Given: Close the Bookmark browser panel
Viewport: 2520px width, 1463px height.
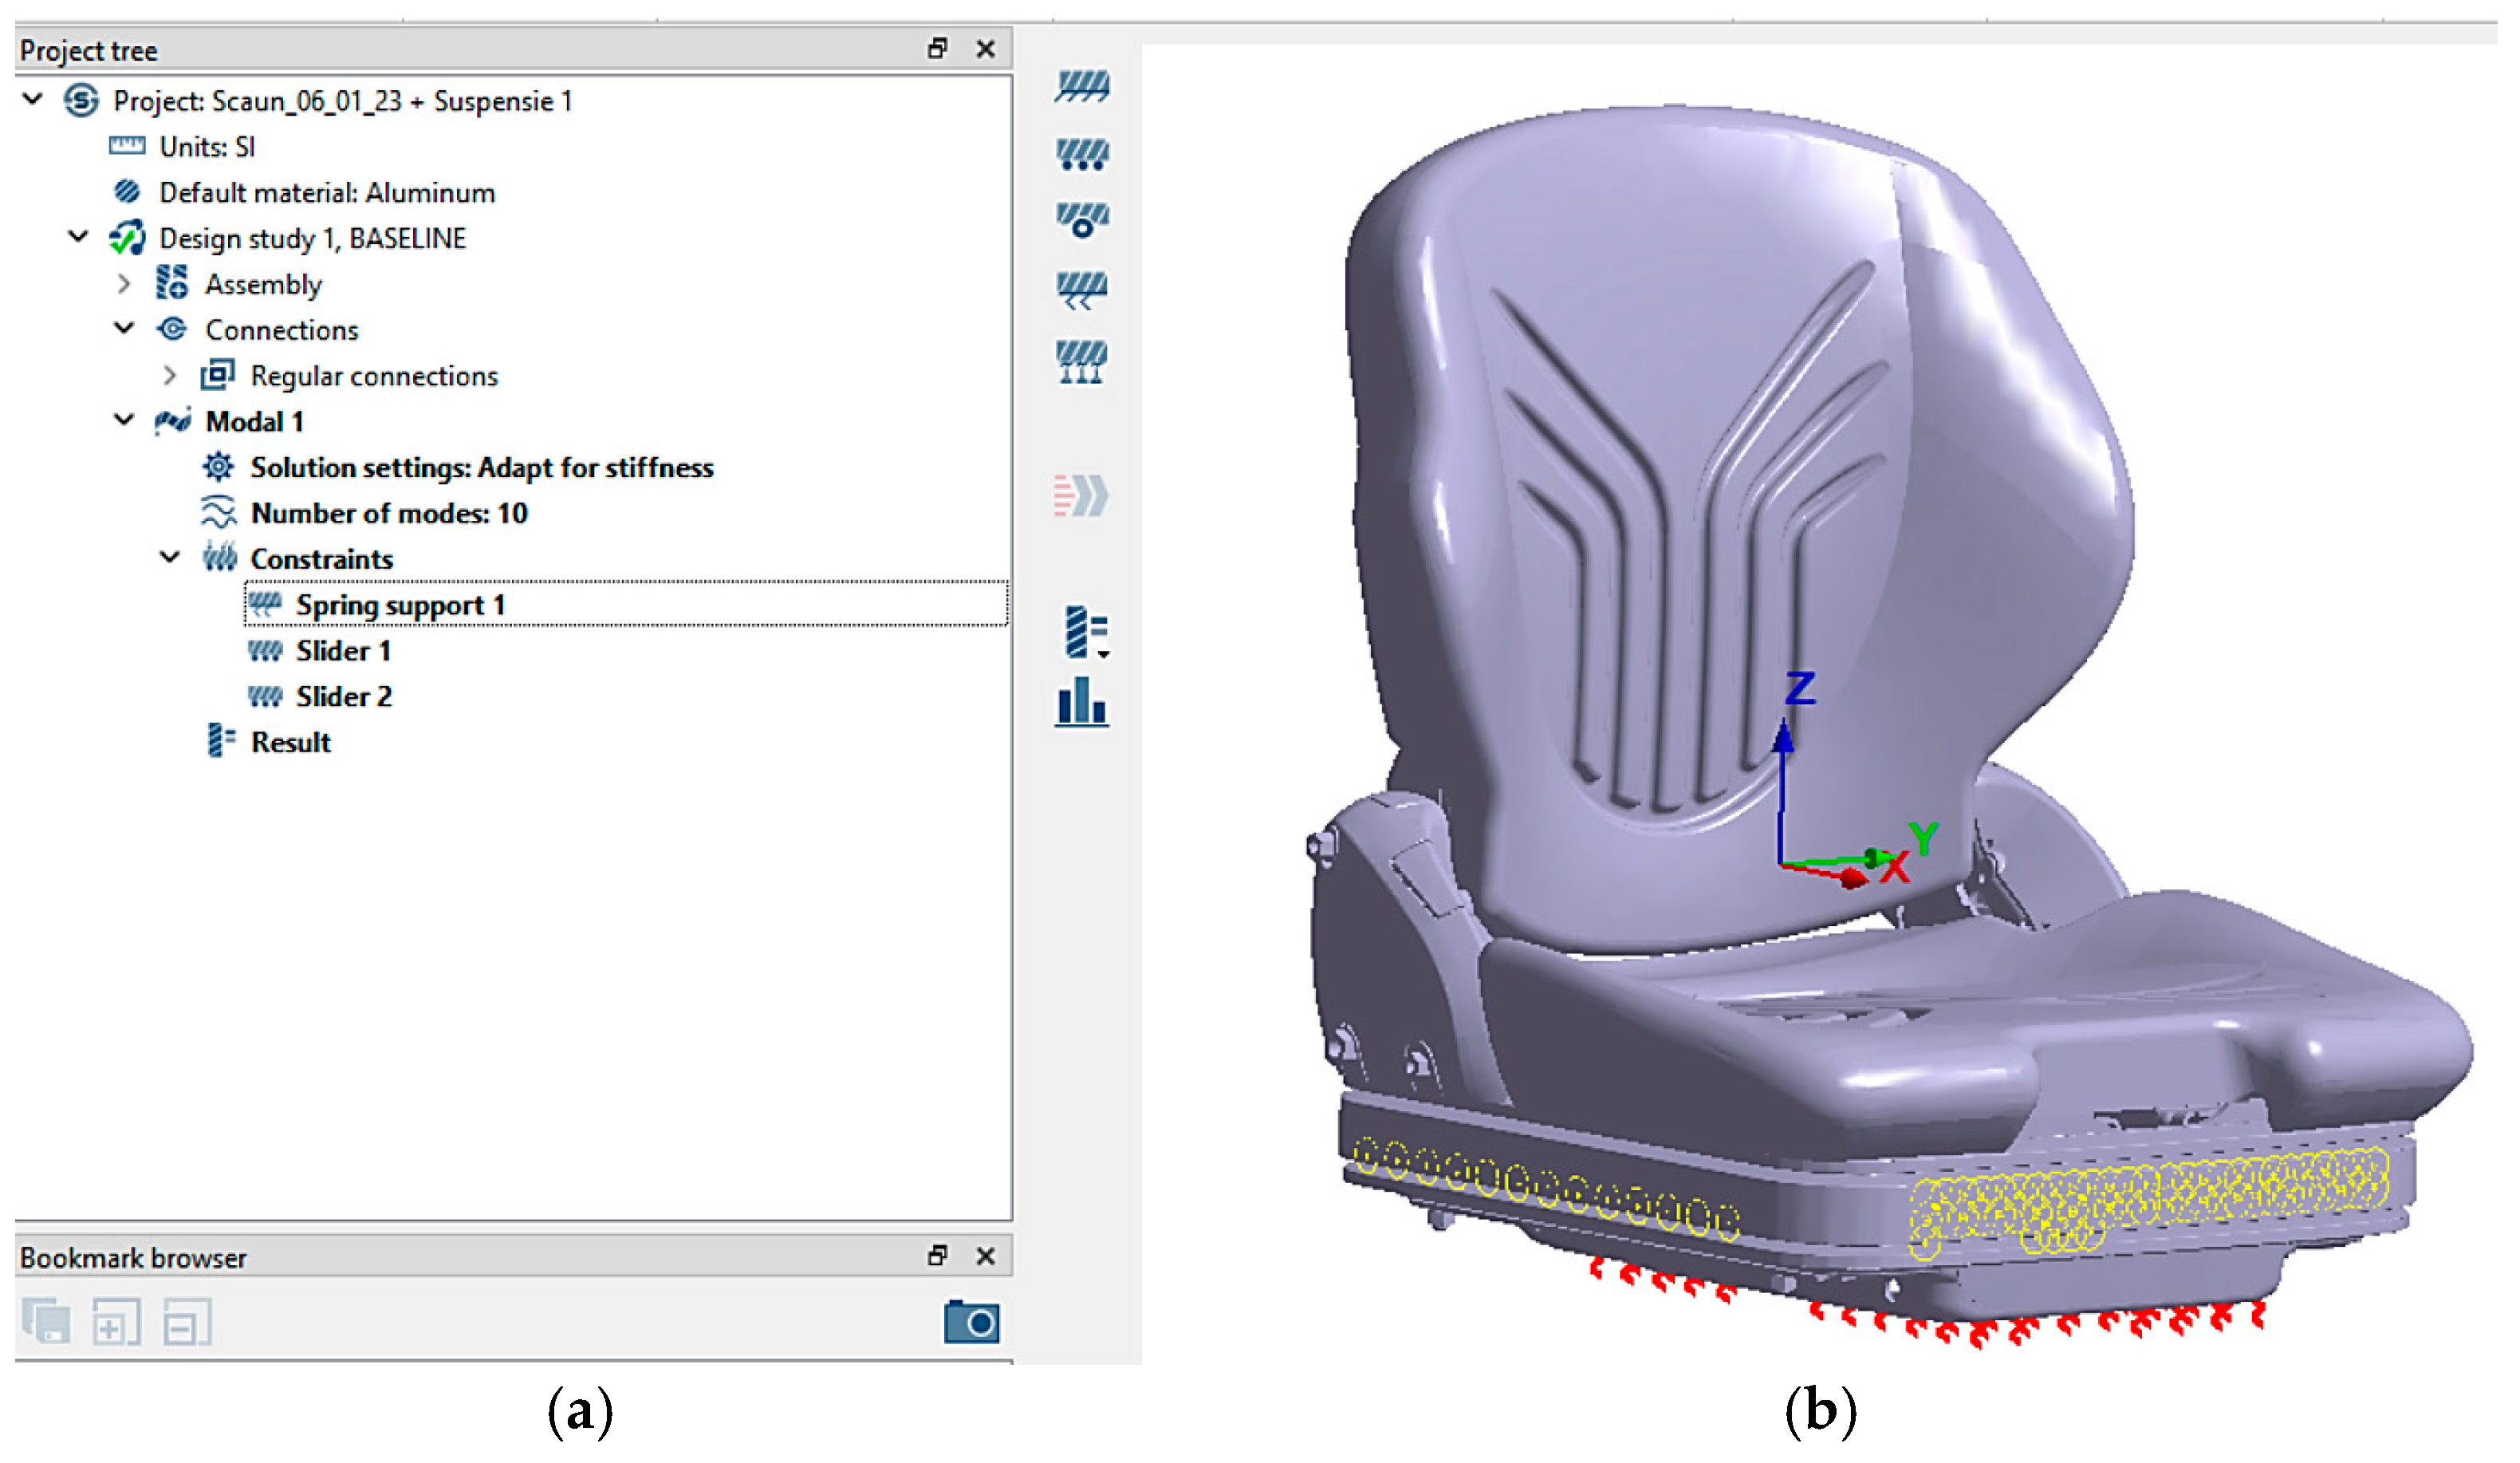Looking at the screenshot, I should 985,1256.
